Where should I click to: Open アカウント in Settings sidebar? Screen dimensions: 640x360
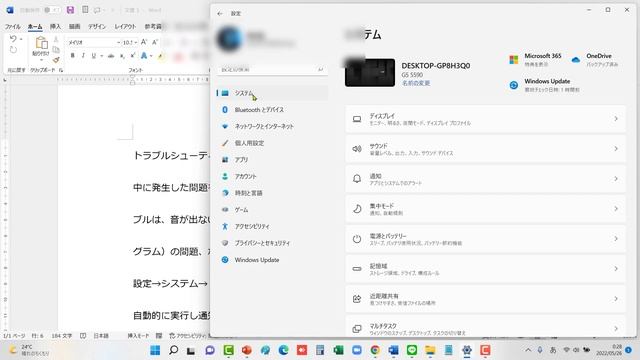(x=272, y=176)
